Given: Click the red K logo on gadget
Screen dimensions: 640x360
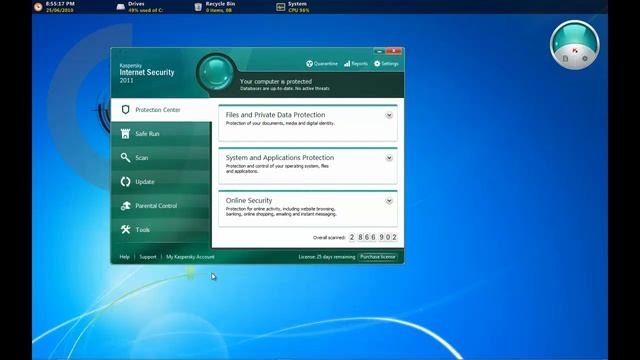Looking at the screenshot, I should [575, 51].
